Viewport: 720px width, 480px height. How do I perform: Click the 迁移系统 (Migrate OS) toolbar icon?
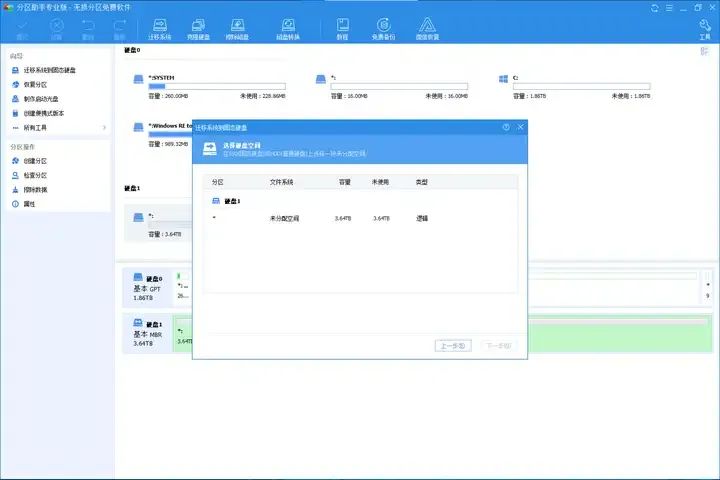(x=159, y=29)
